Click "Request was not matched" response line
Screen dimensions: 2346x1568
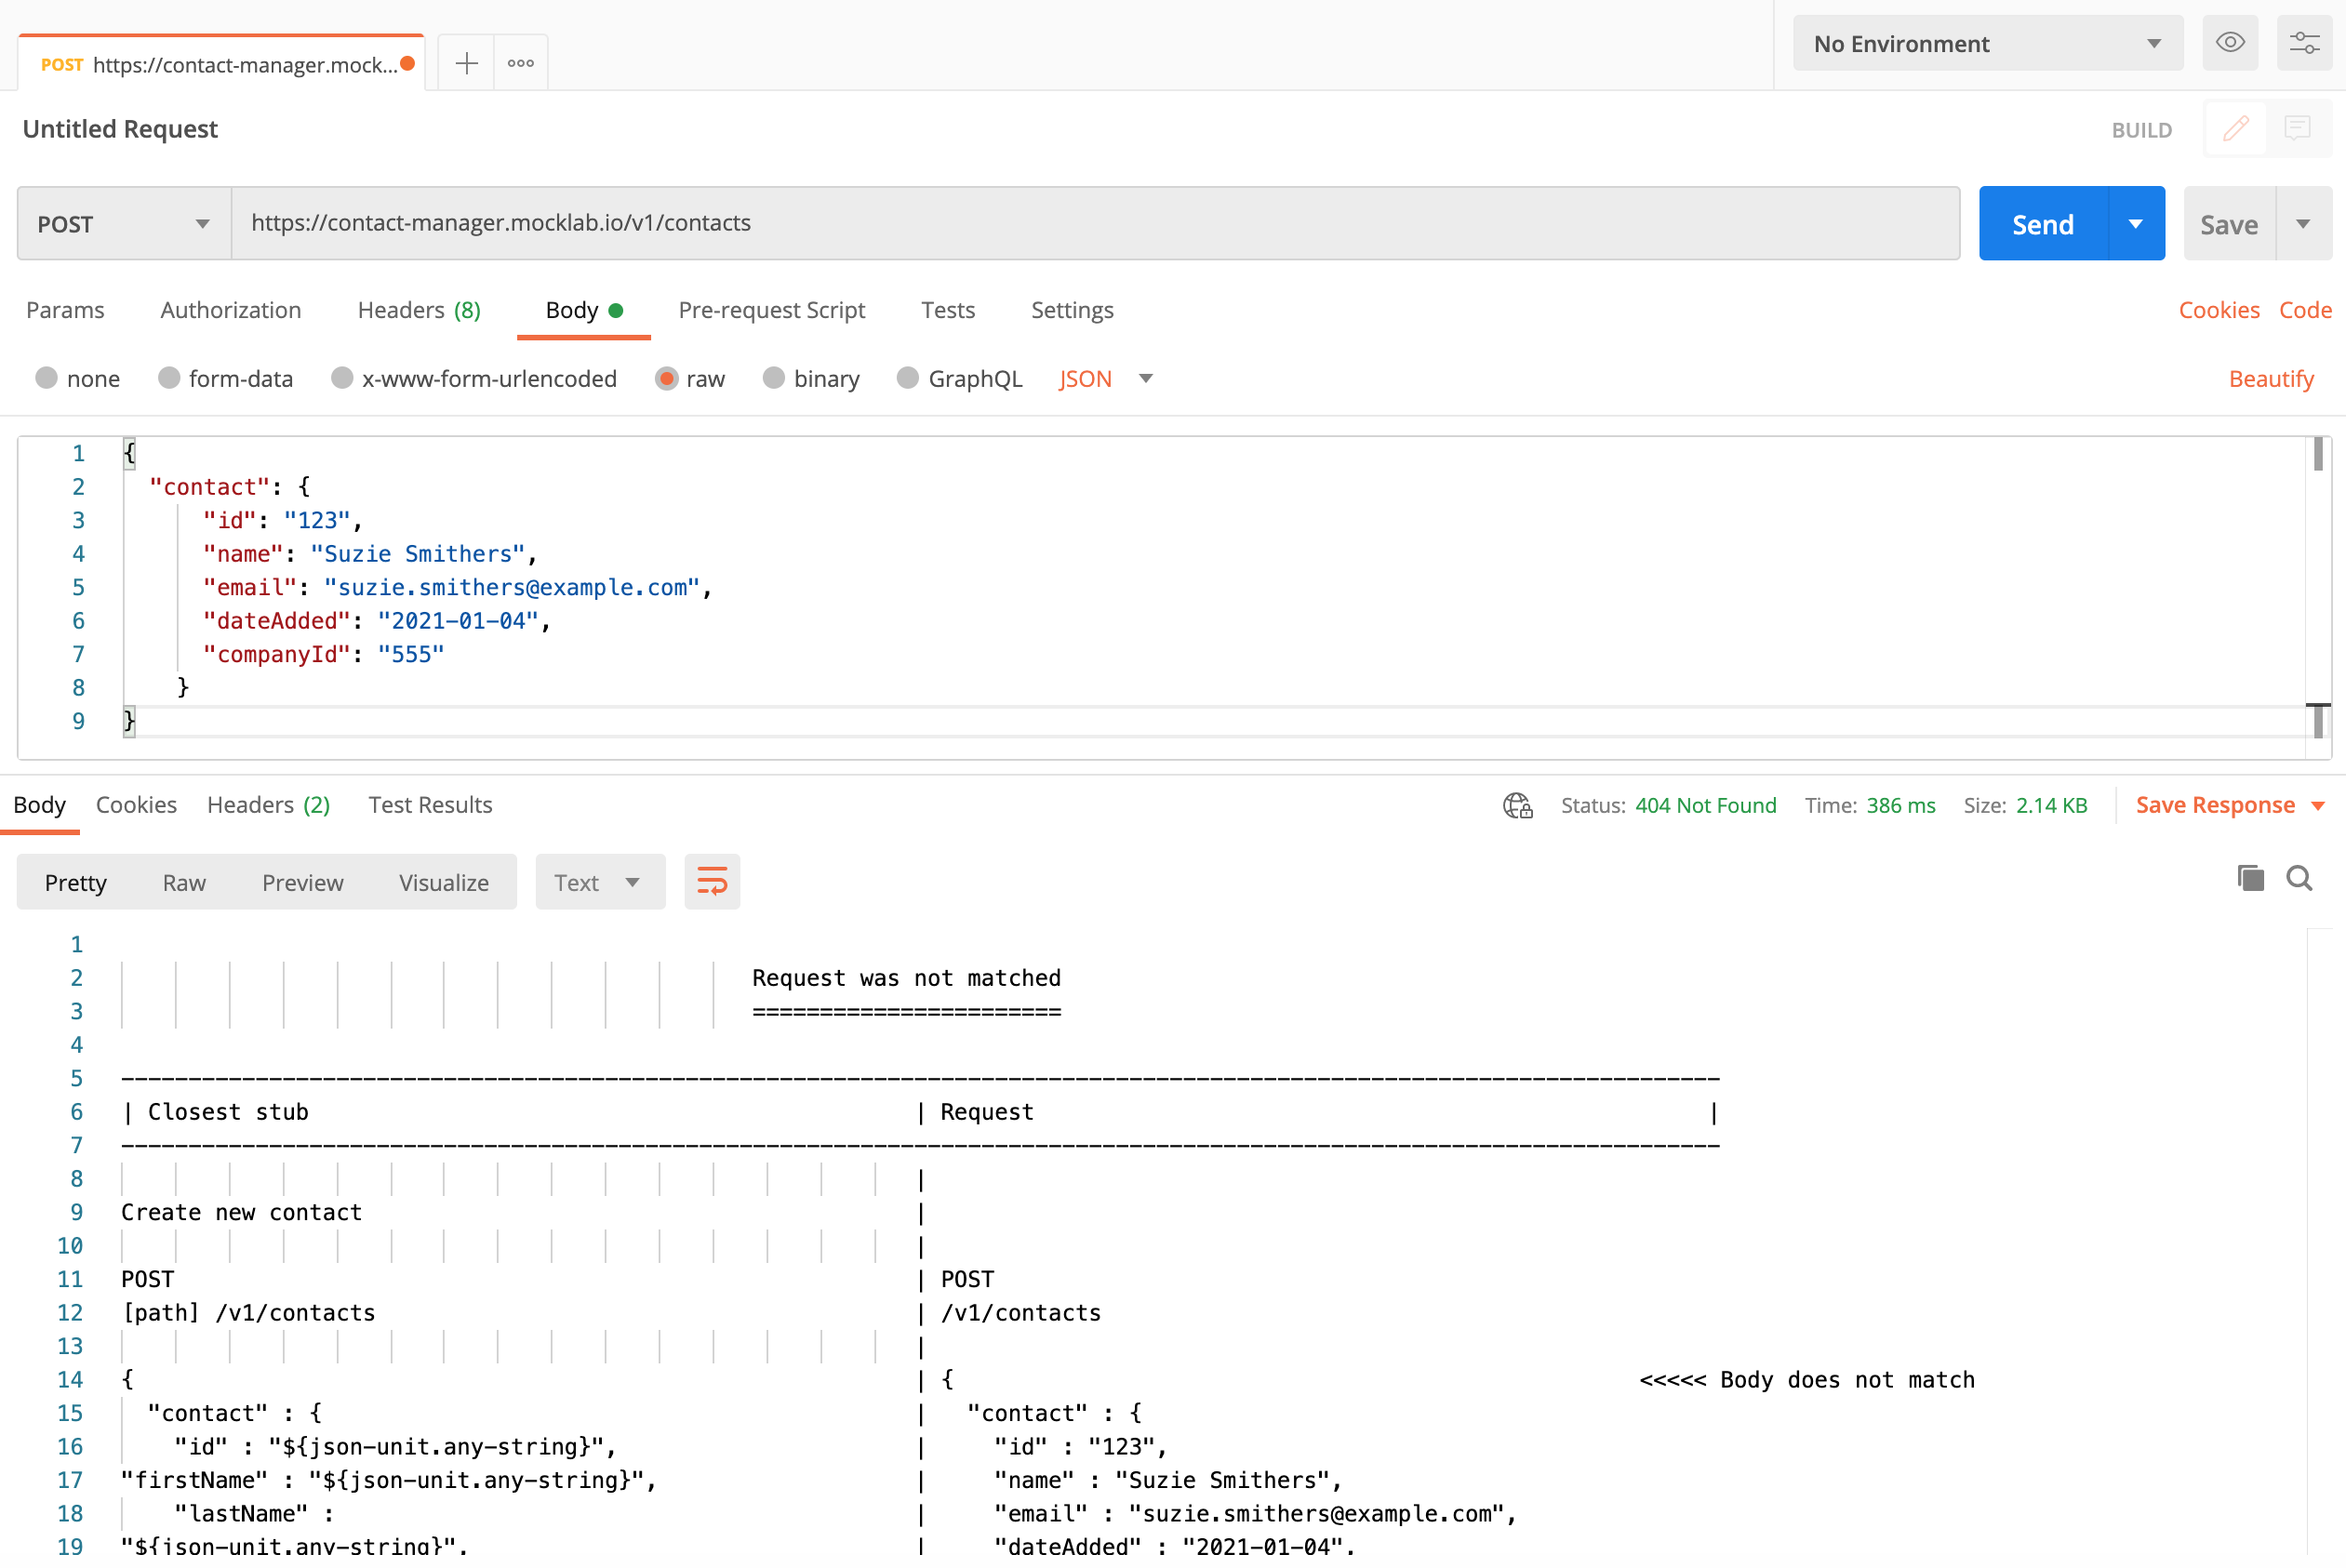click(x=906, y=978)
